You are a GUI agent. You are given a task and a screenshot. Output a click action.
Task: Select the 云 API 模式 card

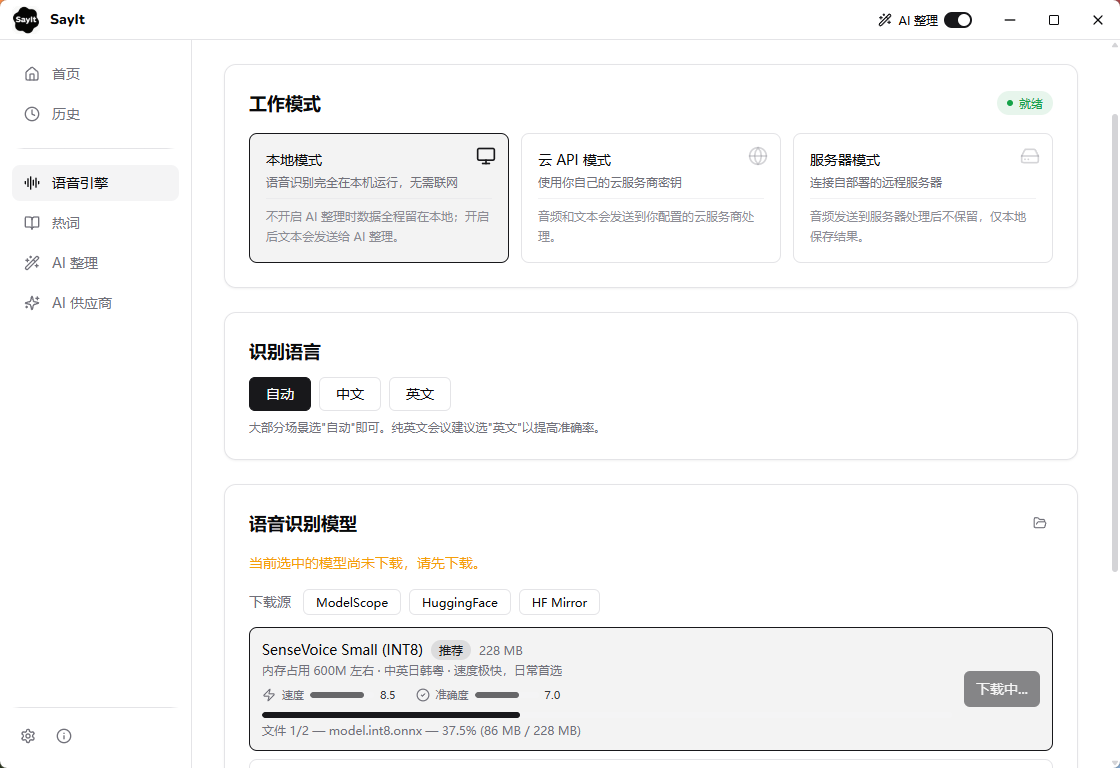click(651, 198)
